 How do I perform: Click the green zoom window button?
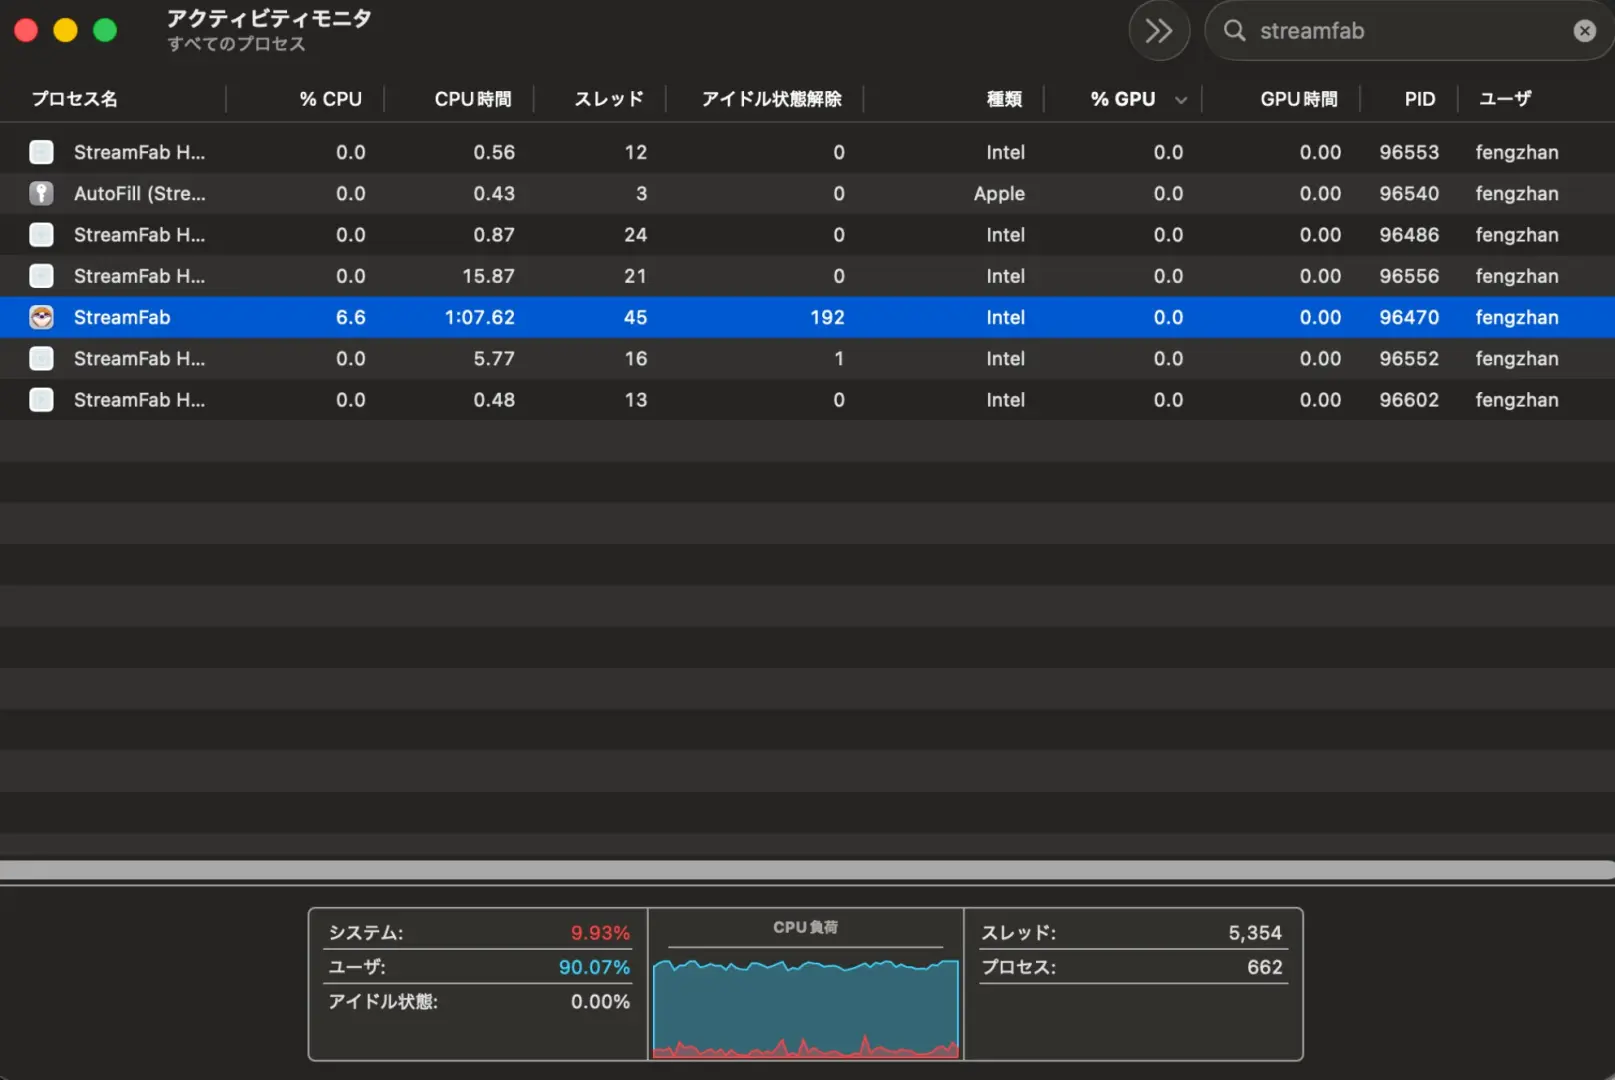pos(105,31)
